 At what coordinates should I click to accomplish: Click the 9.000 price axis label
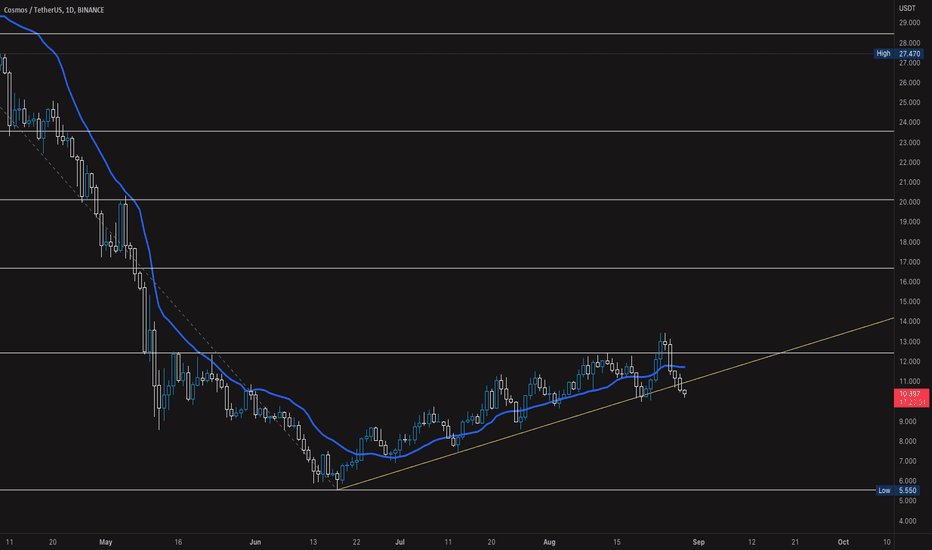tap(908, 422)
